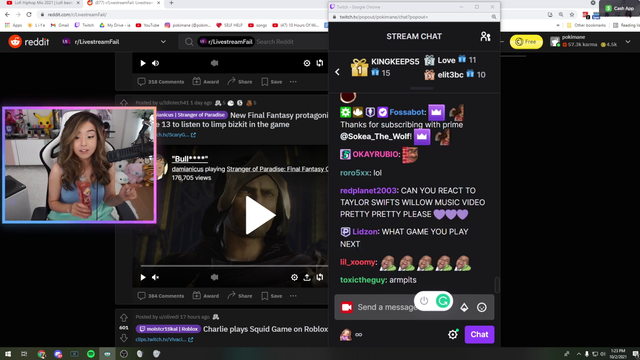The height and width of the screenshot is (360, 640).
Task: Give Award on the top post
Action: coord(206,82)
